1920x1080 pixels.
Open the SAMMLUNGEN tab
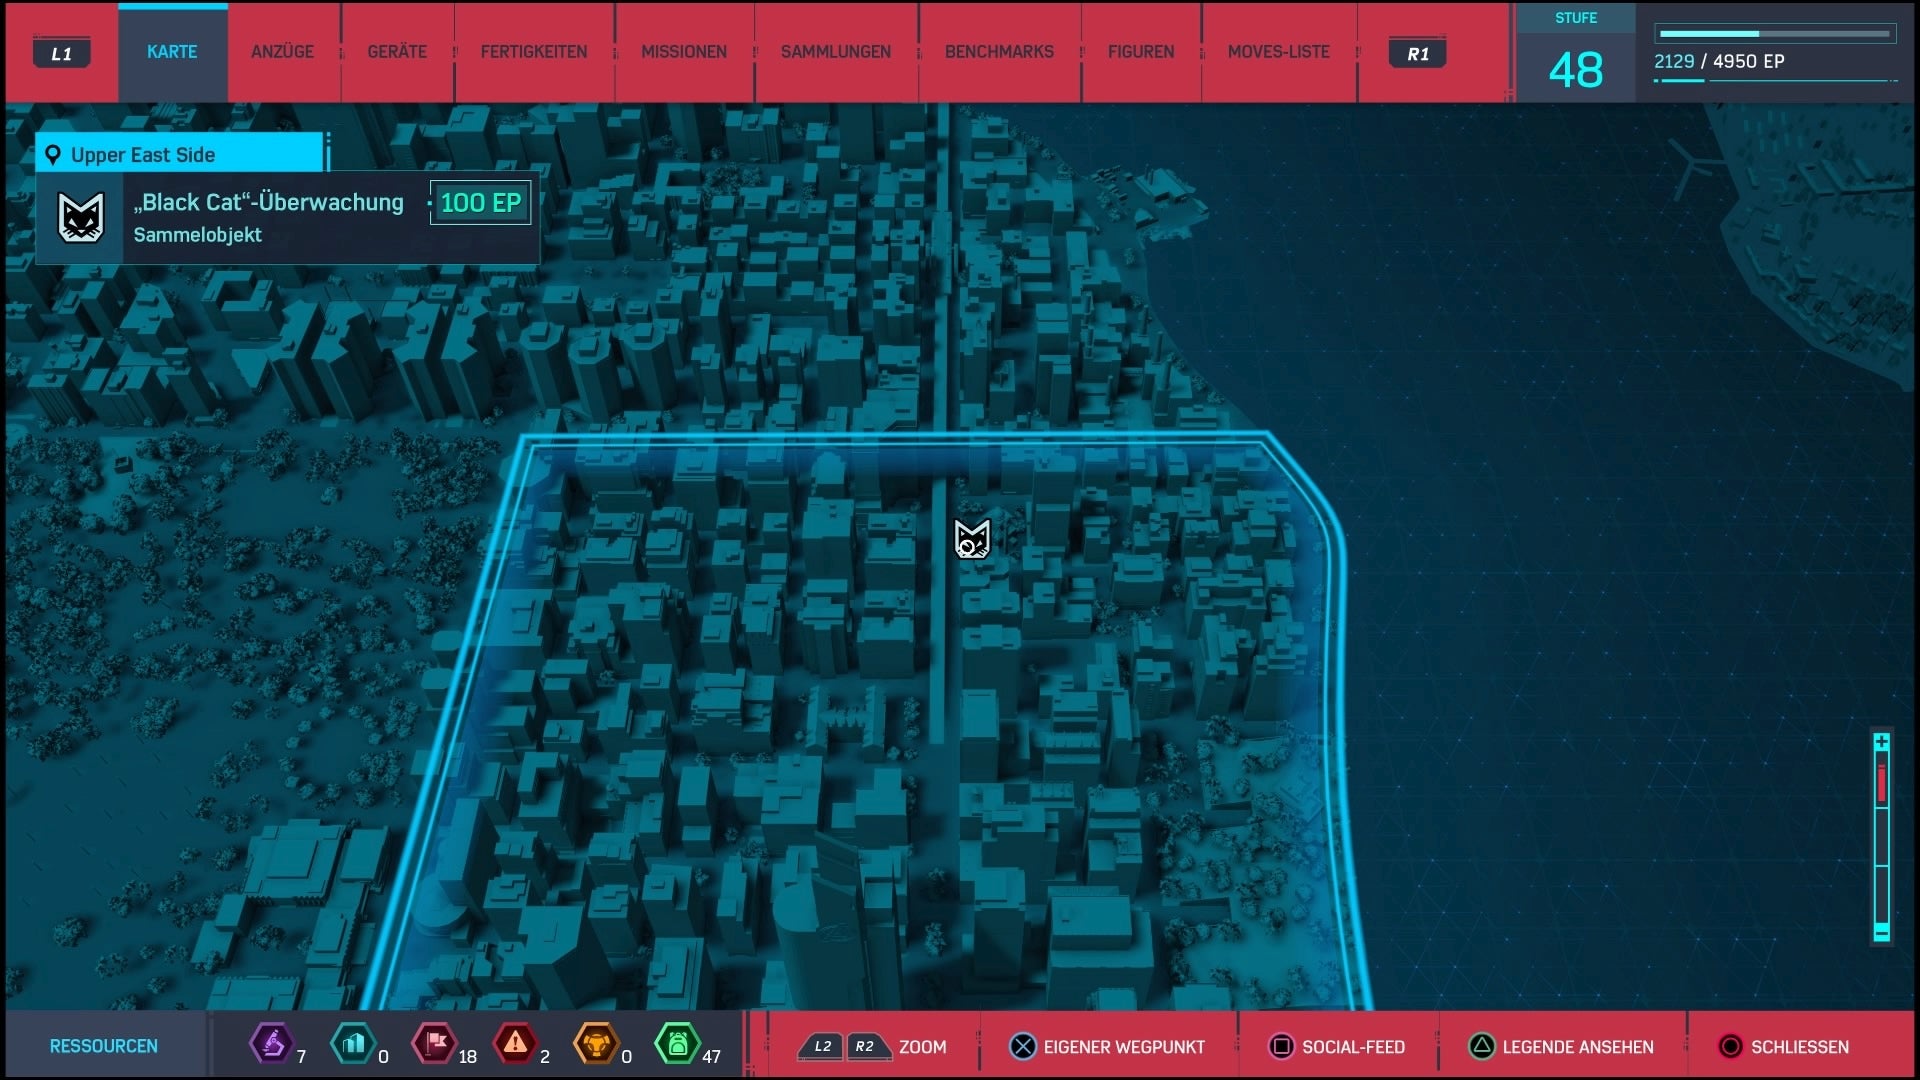click(x=836, y=52)
